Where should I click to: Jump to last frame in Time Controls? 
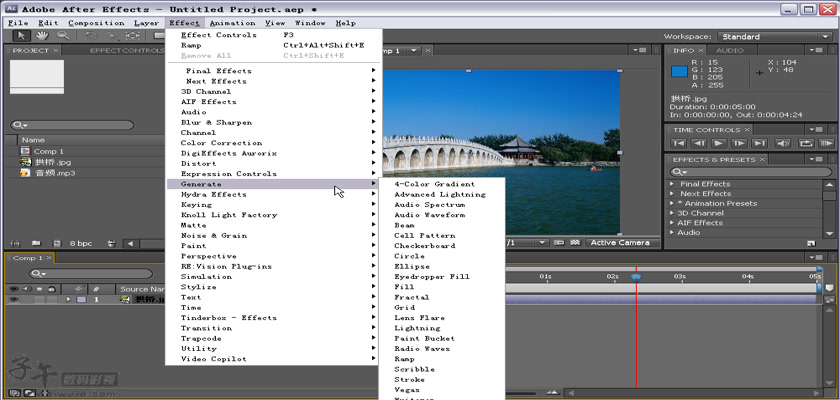click(759, 143)
